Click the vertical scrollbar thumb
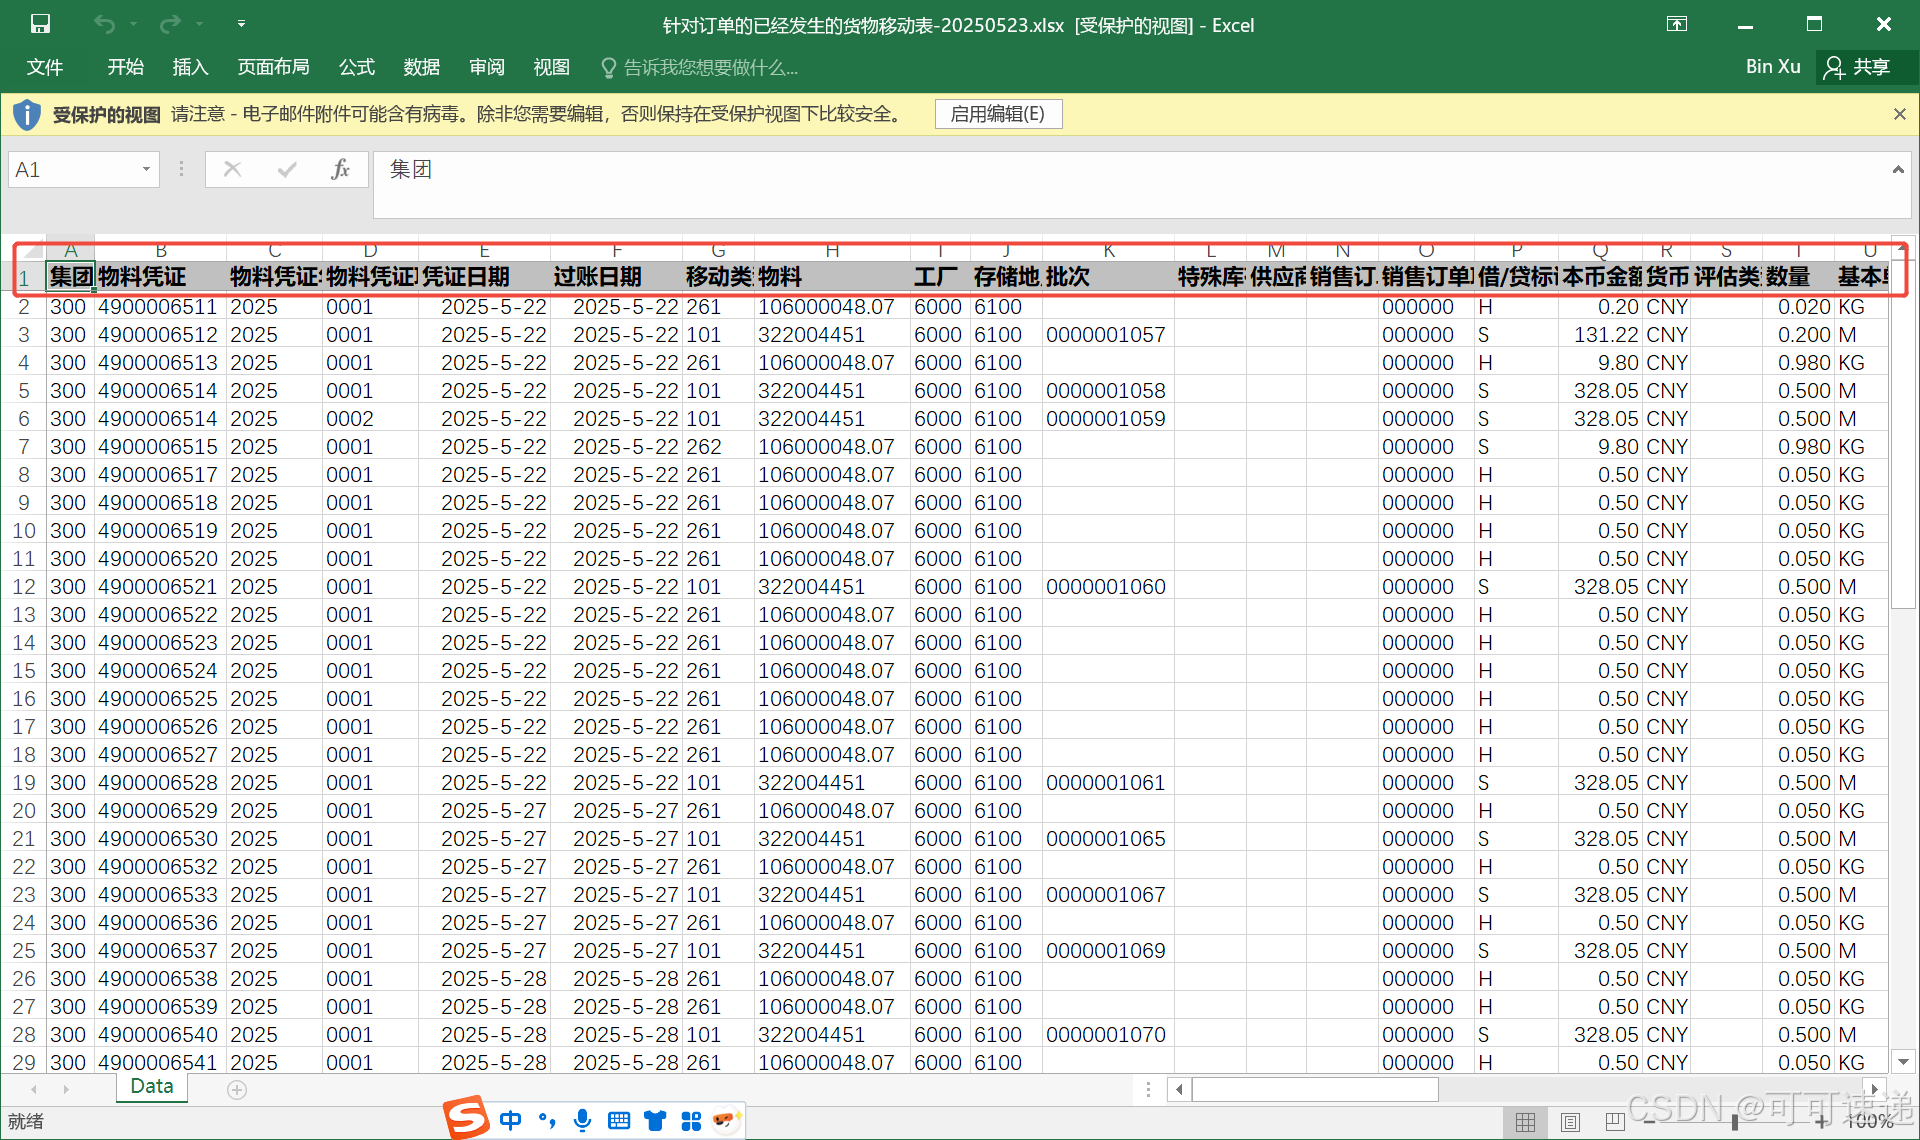This screenshot has height=1140, width=1920. coord(1903,434)
